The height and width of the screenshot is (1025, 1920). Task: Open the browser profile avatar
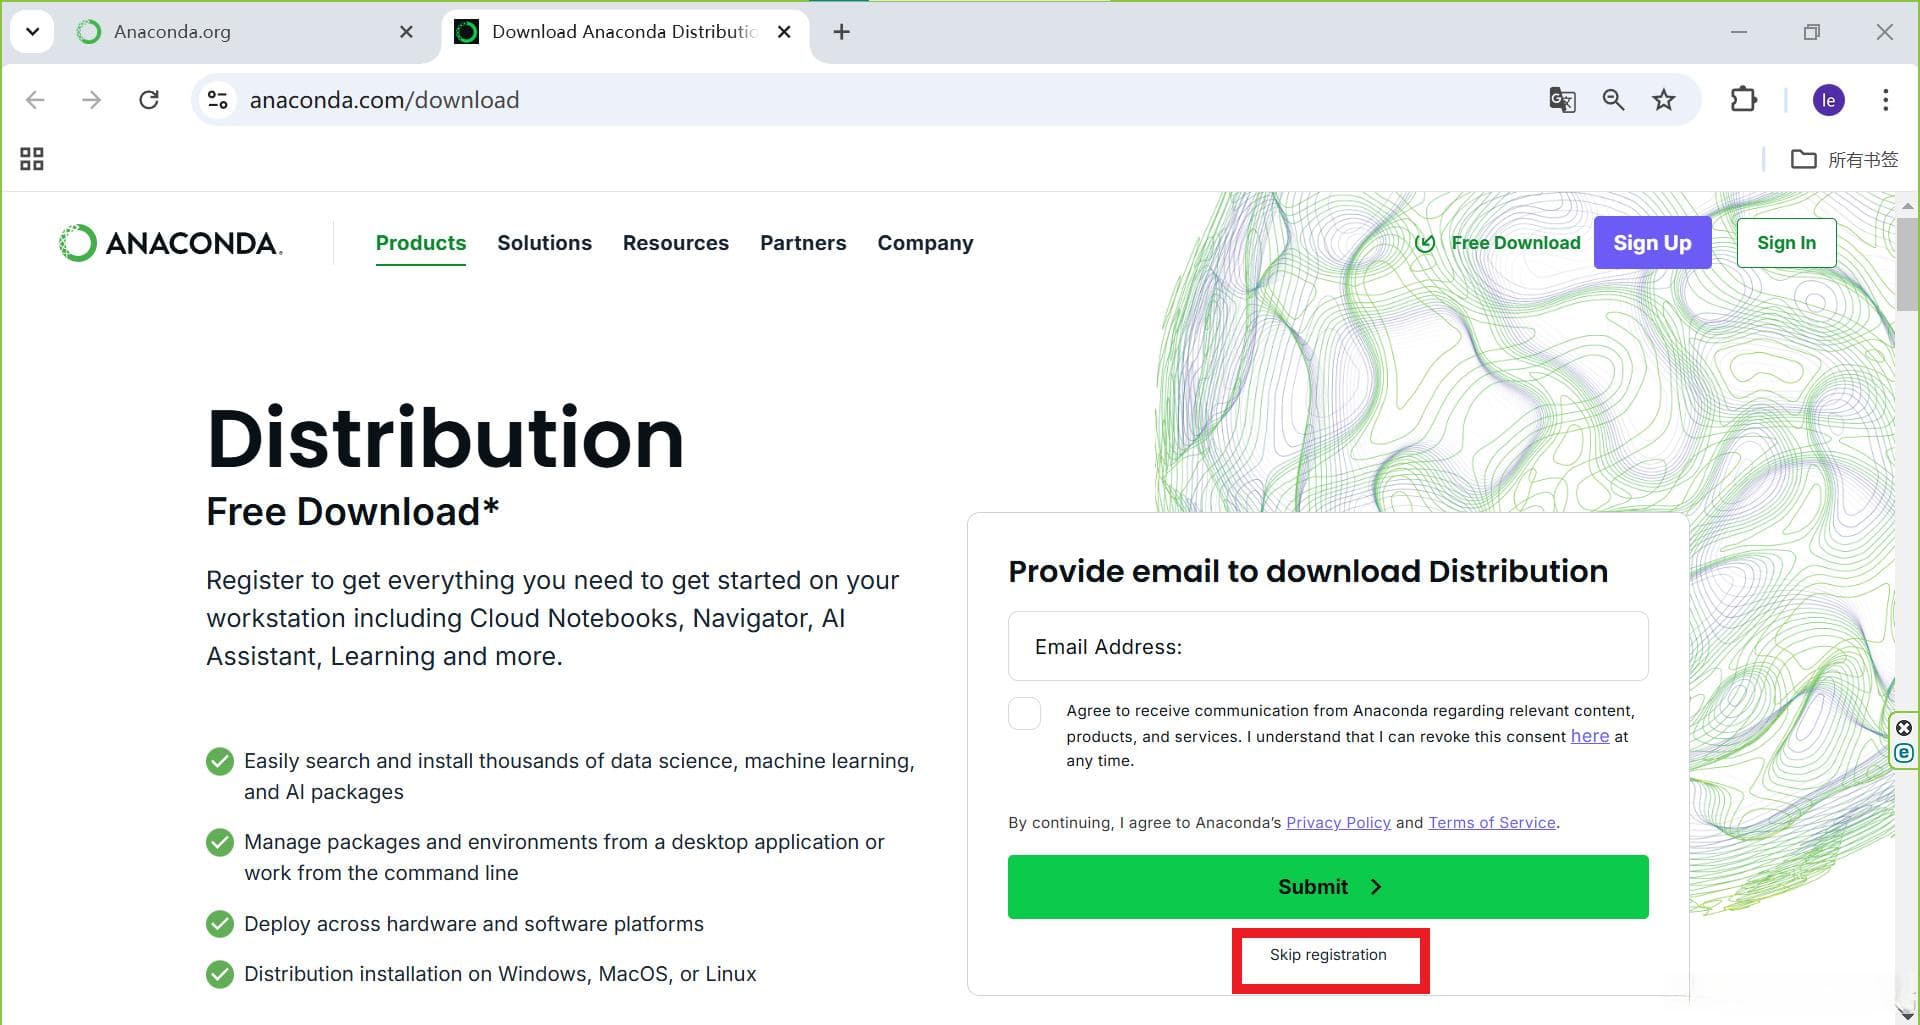pyautogui.click(x=1829, y=100)
